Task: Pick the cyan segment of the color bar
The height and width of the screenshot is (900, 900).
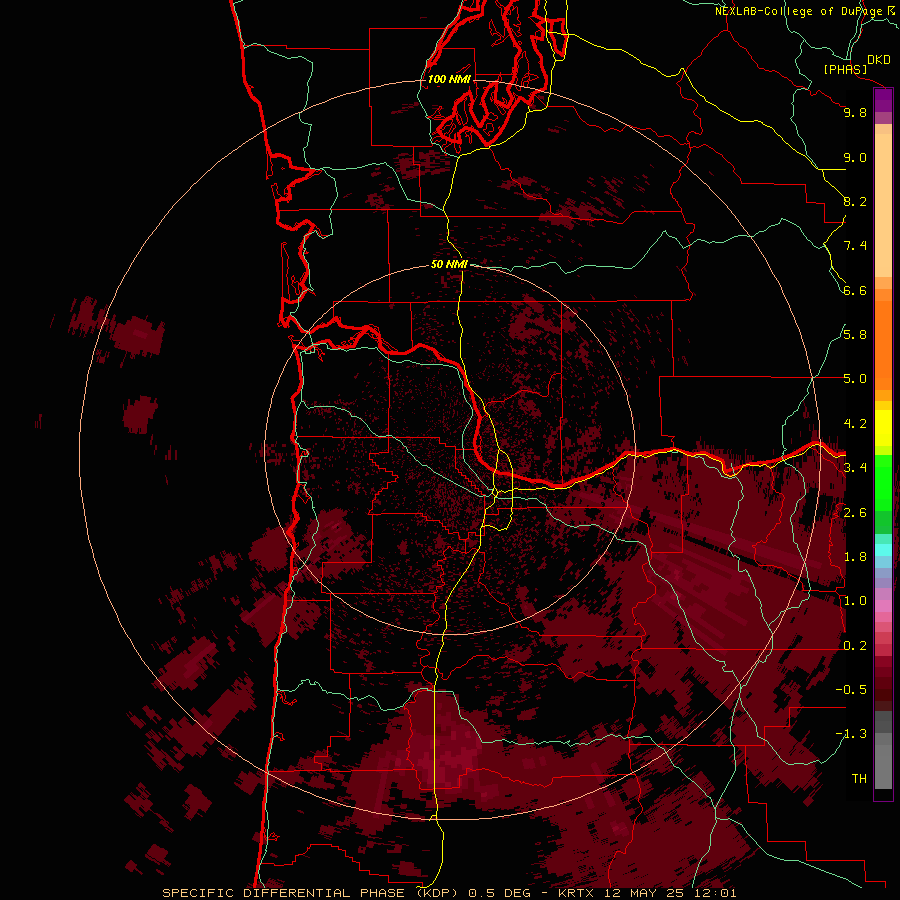Action: [883, 550]
